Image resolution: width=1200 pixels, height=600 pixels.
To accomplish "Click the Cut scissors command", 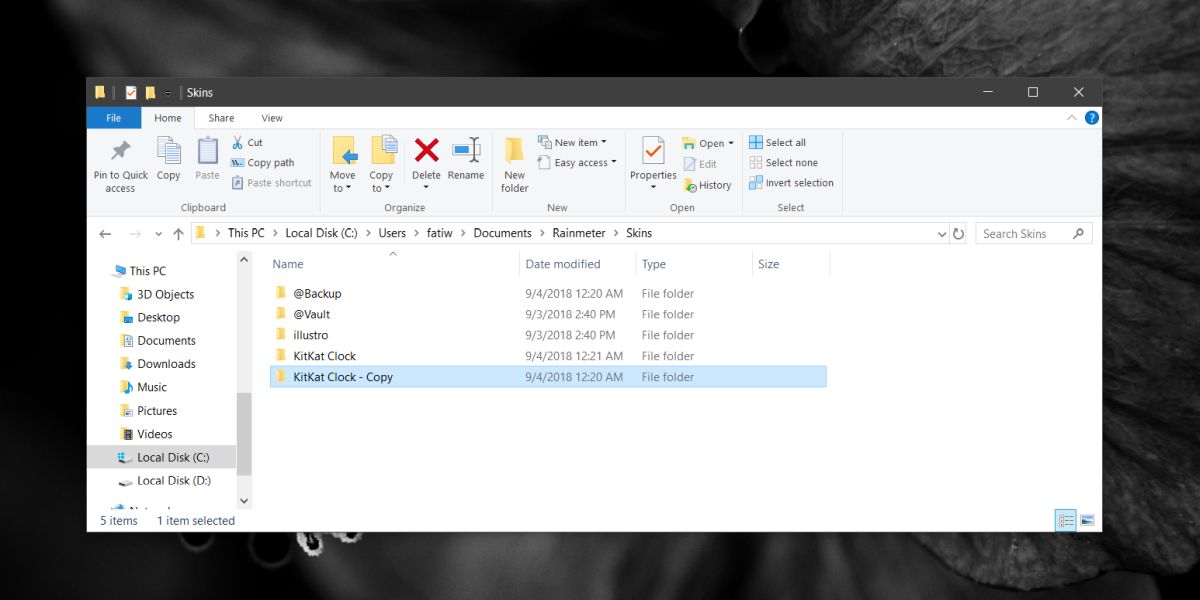I will coord(247,143).
